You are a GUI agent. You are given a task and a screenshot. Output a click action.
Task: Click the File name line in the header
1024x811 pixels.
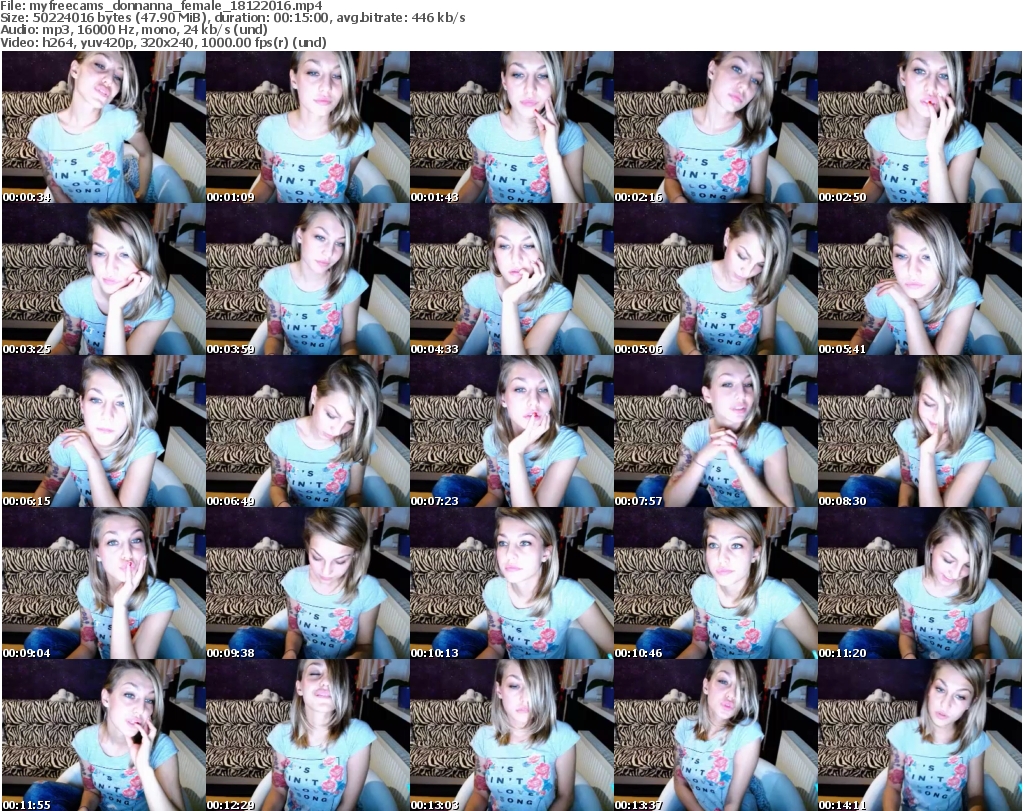(161, 6)
